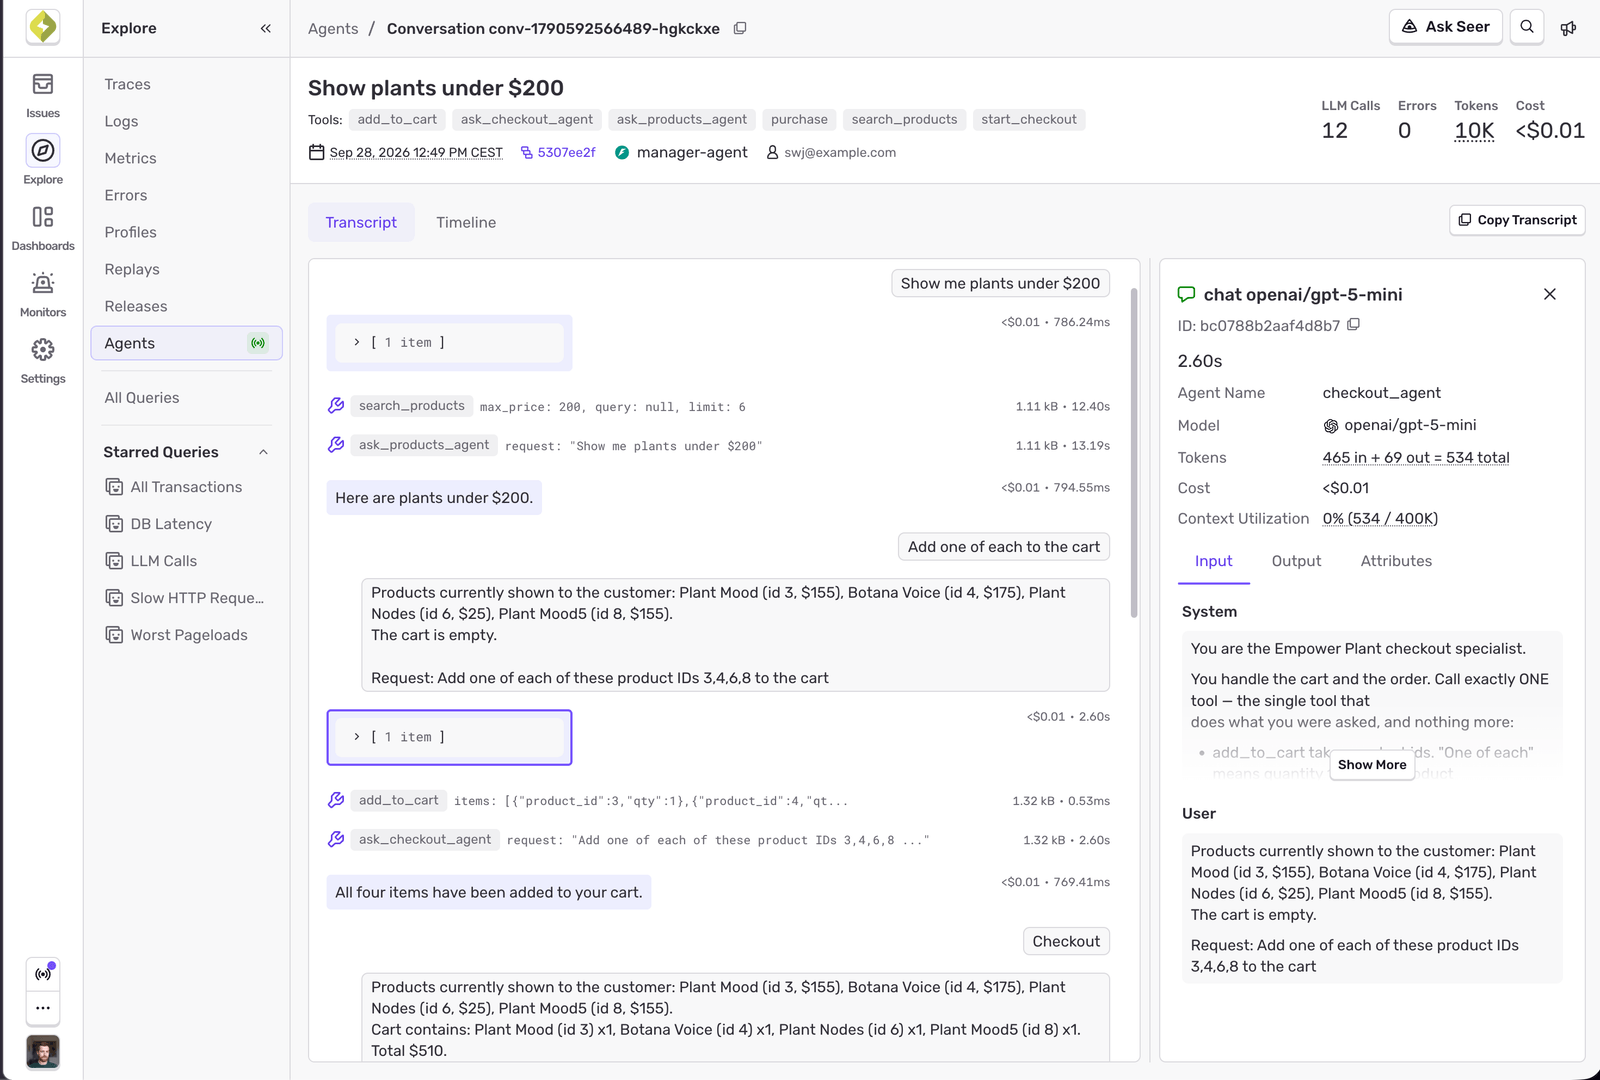
Task: Click the 'Add one of each to the cart' message
Action: click(x=1004, y=547)
